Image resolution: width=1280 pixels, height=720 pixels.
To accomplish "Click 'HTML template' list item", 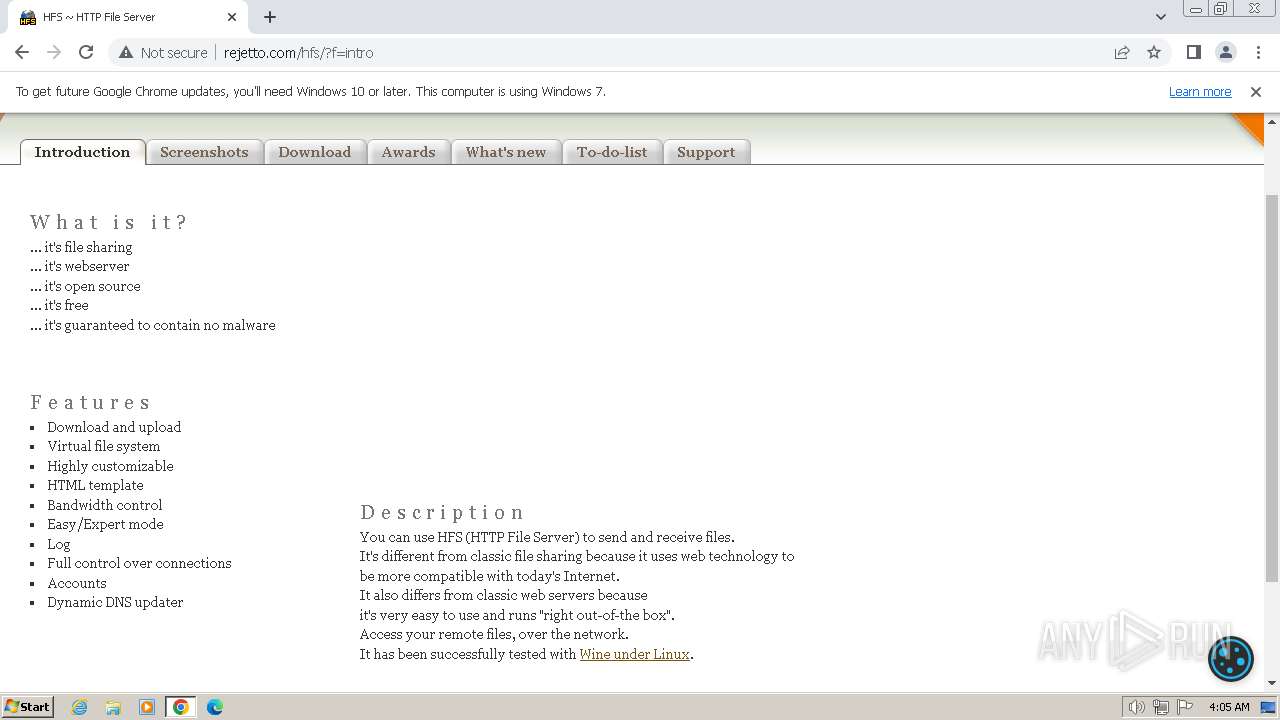I will coord(95,485).
